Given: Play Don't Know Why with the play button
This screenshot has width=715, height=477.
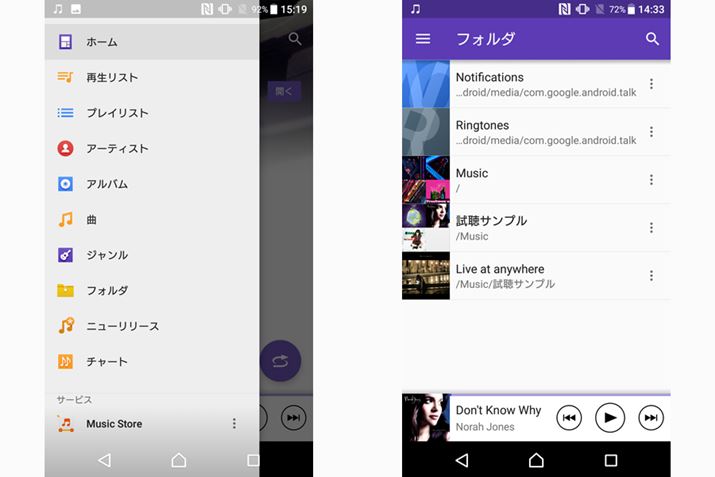Looking at the screenshot, I should tap(610, 418).
